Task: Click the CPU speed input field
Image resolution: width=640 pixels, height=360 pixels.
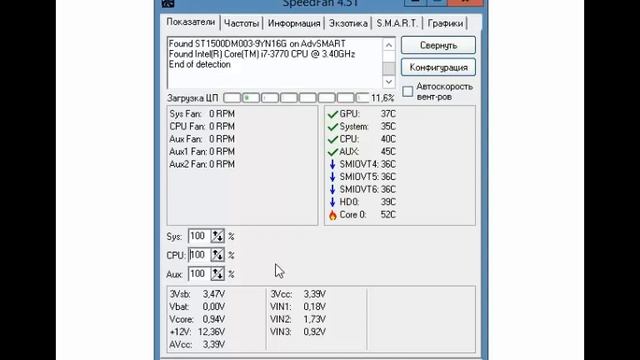Action: pos(200,255)
